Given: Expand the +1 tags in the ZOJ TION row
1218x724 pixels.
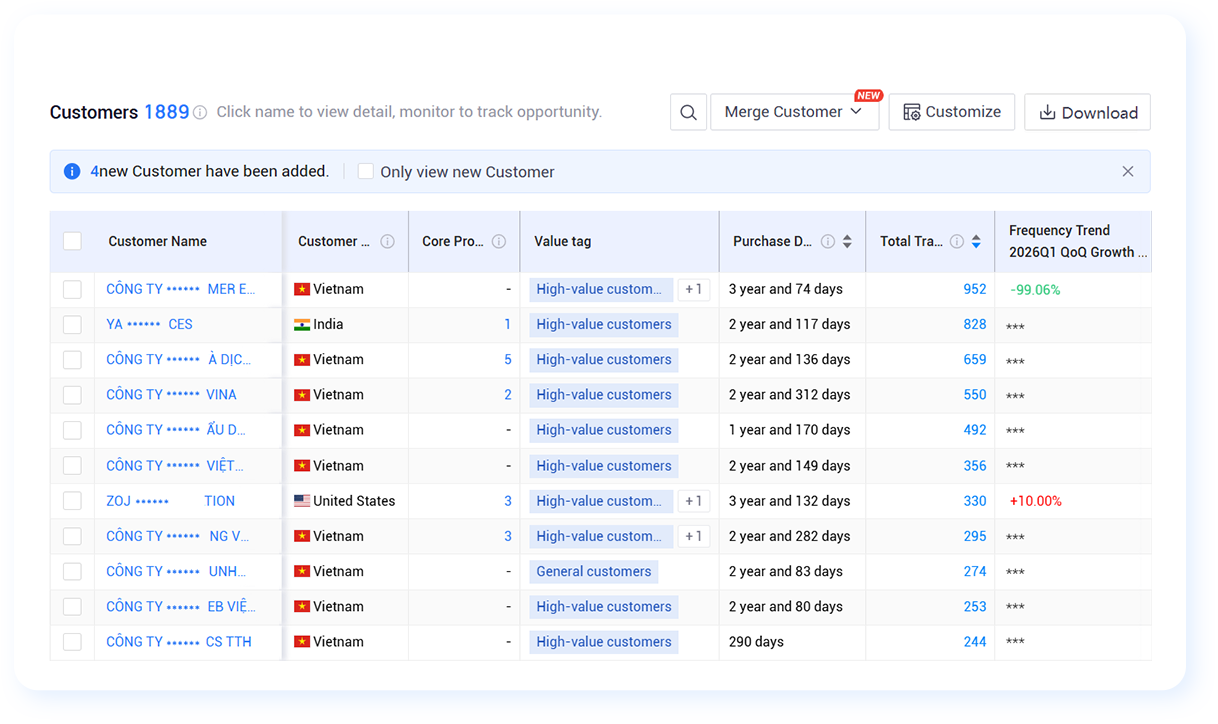Looking at the screenshot, I should point(694,501).
